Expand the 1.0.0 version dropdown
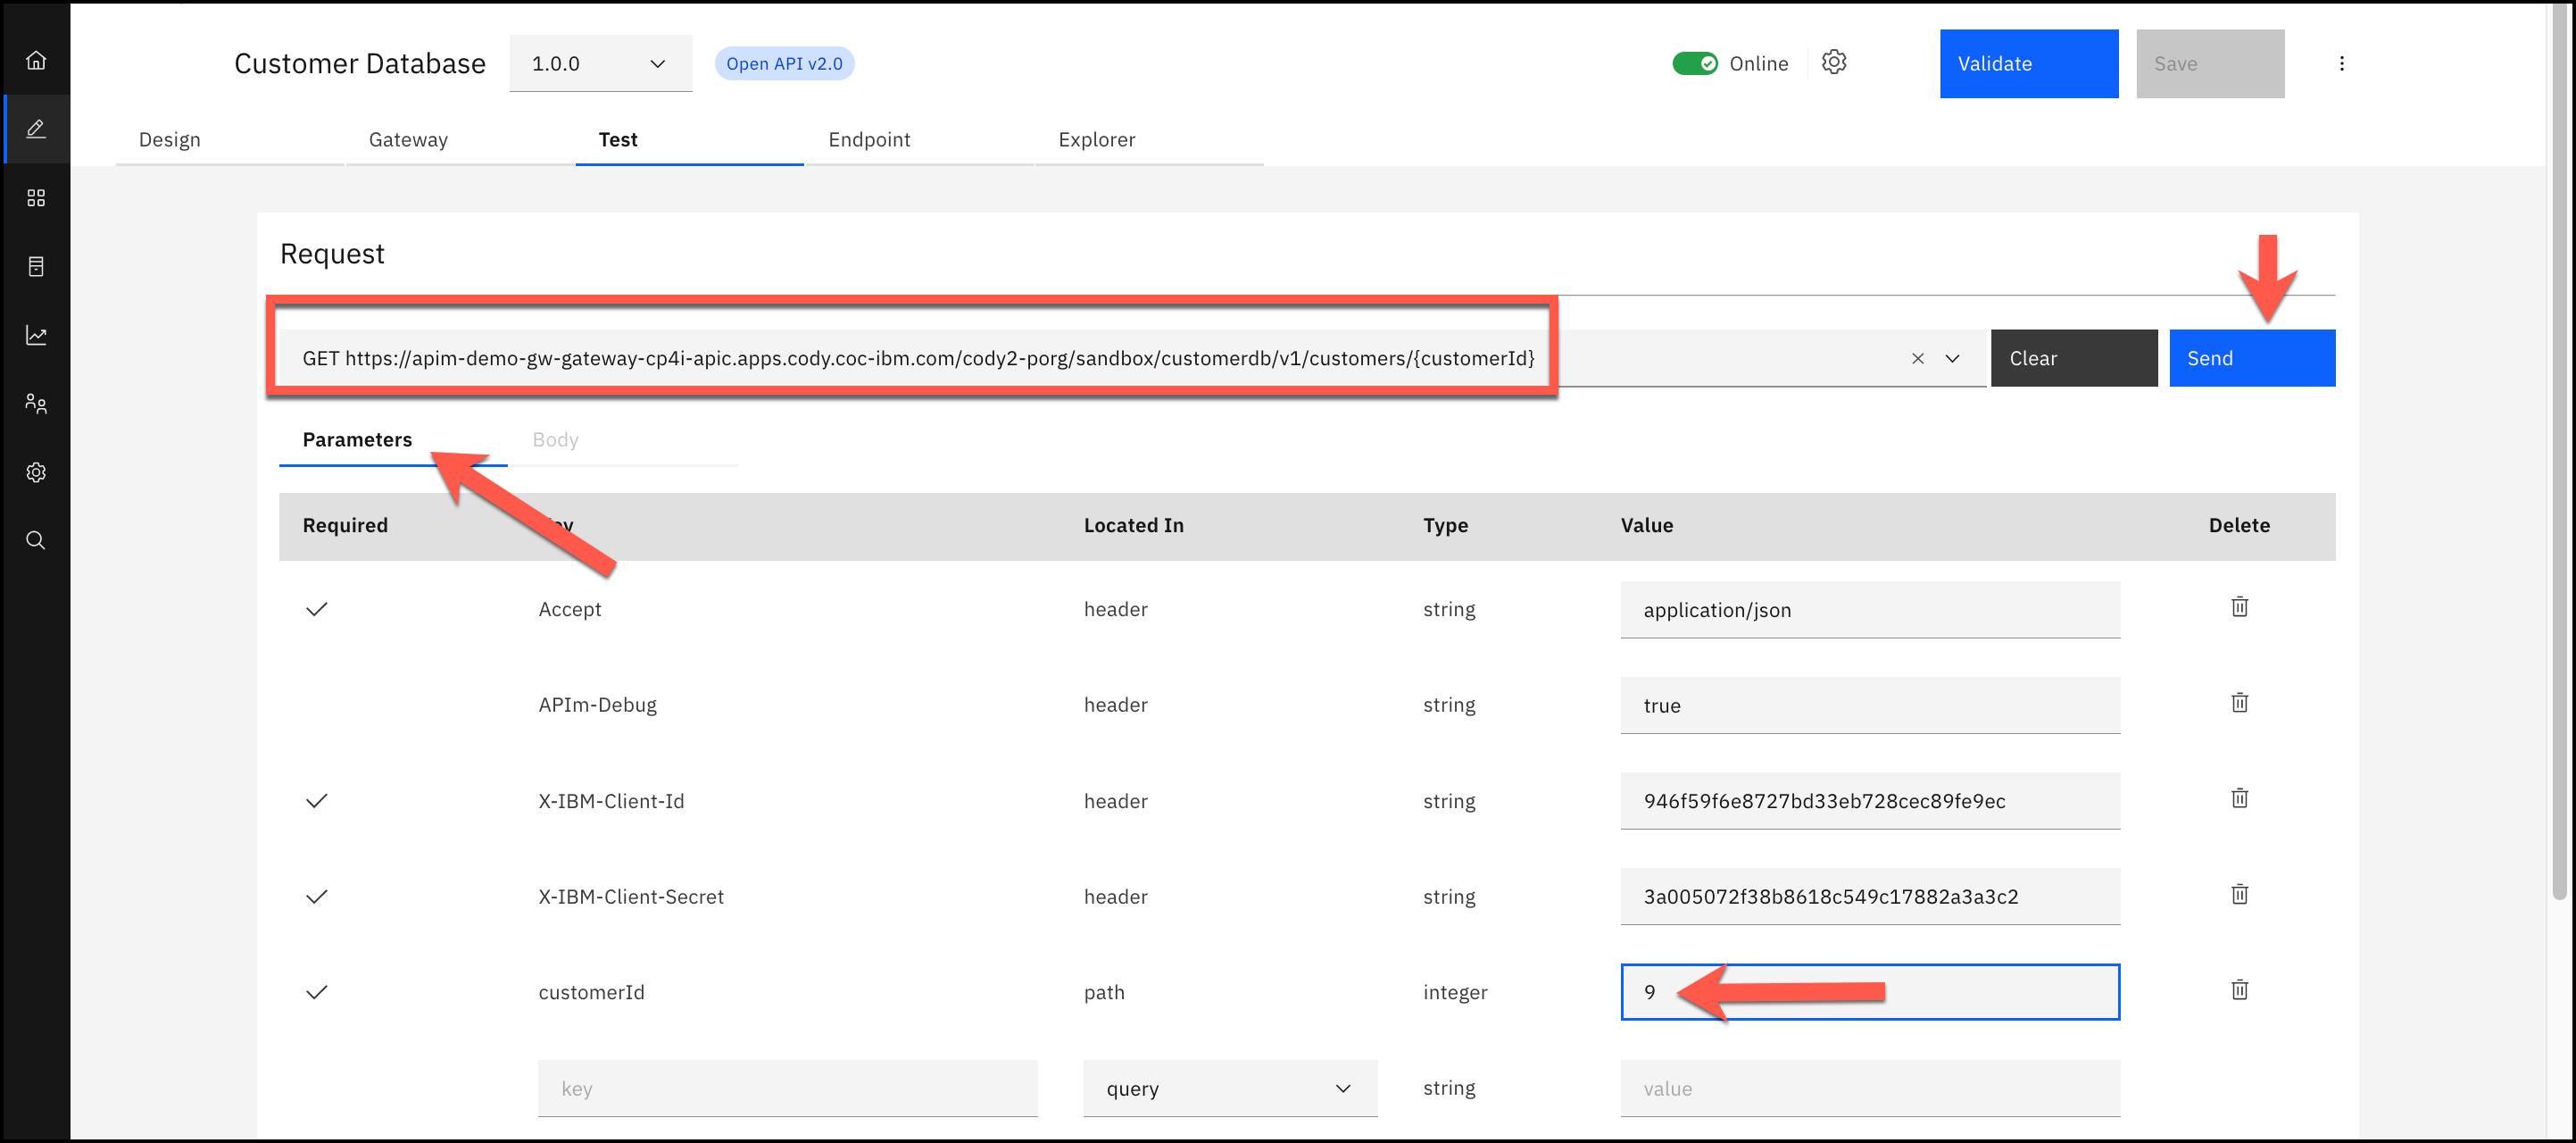2576x1143 pixels. (600, 63)
